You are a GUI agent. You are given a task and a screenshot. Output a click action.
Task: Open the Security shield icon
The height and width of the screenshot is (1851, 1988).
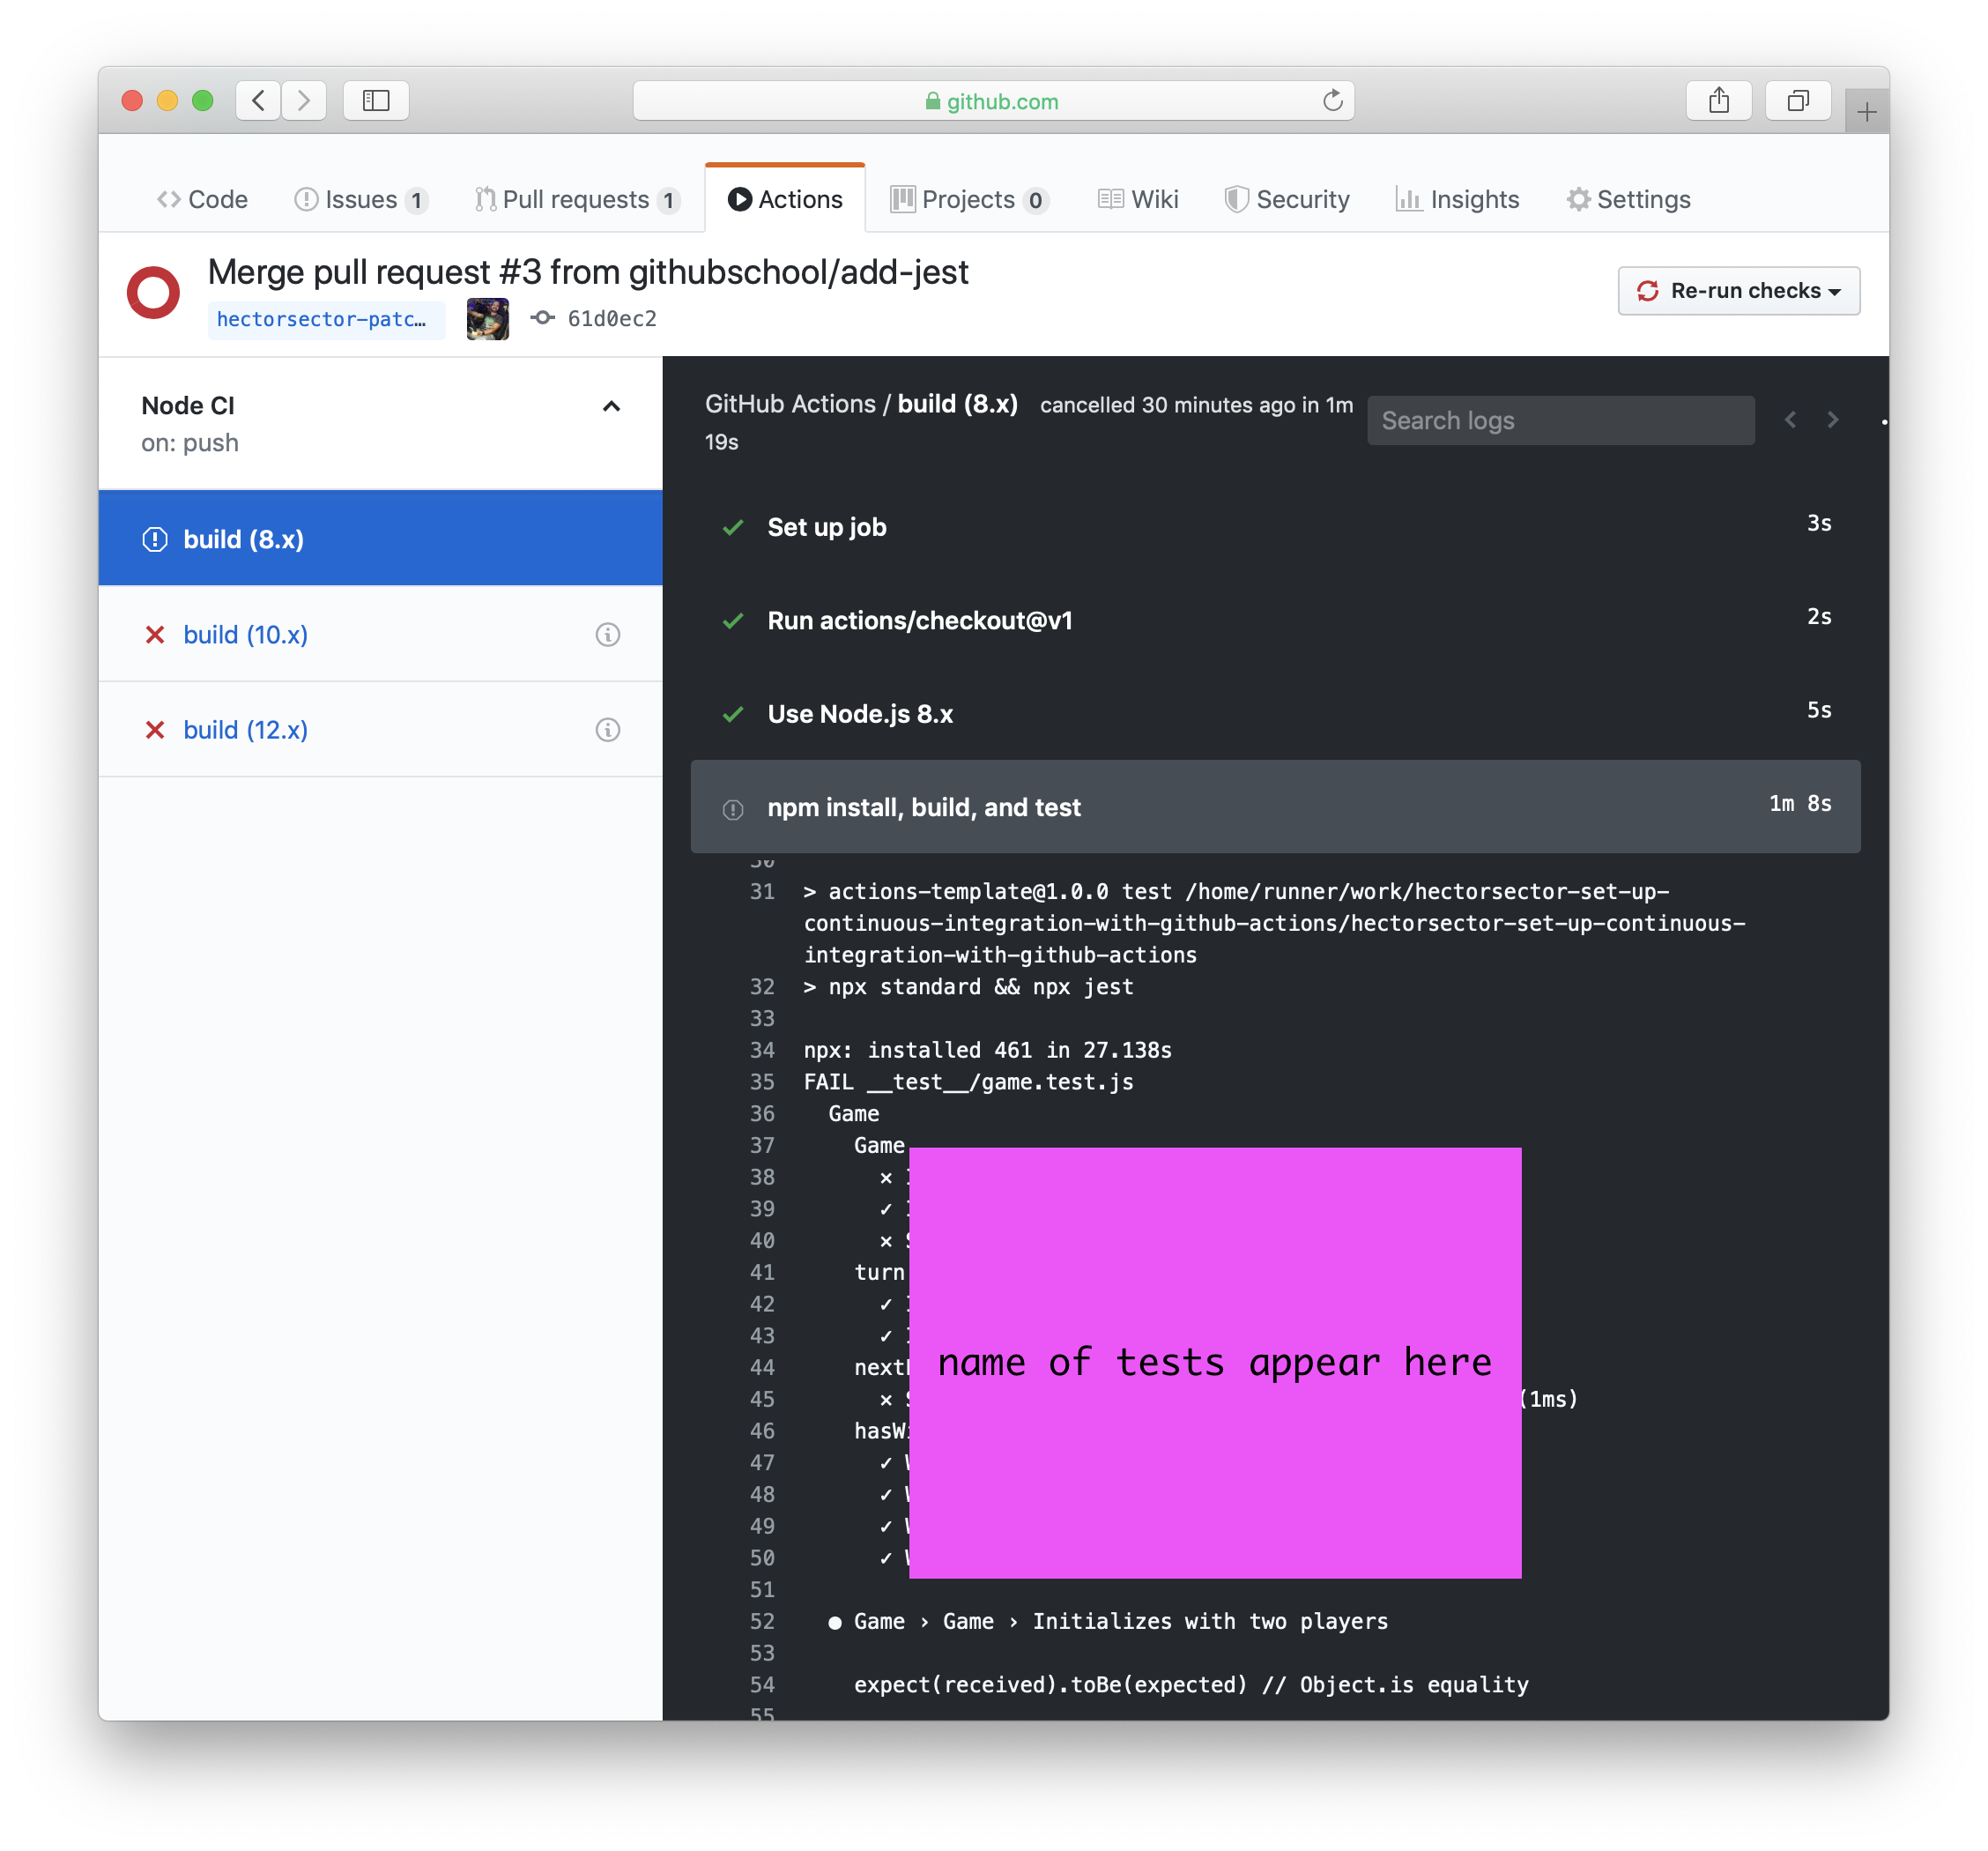(x=1237, y=199)
